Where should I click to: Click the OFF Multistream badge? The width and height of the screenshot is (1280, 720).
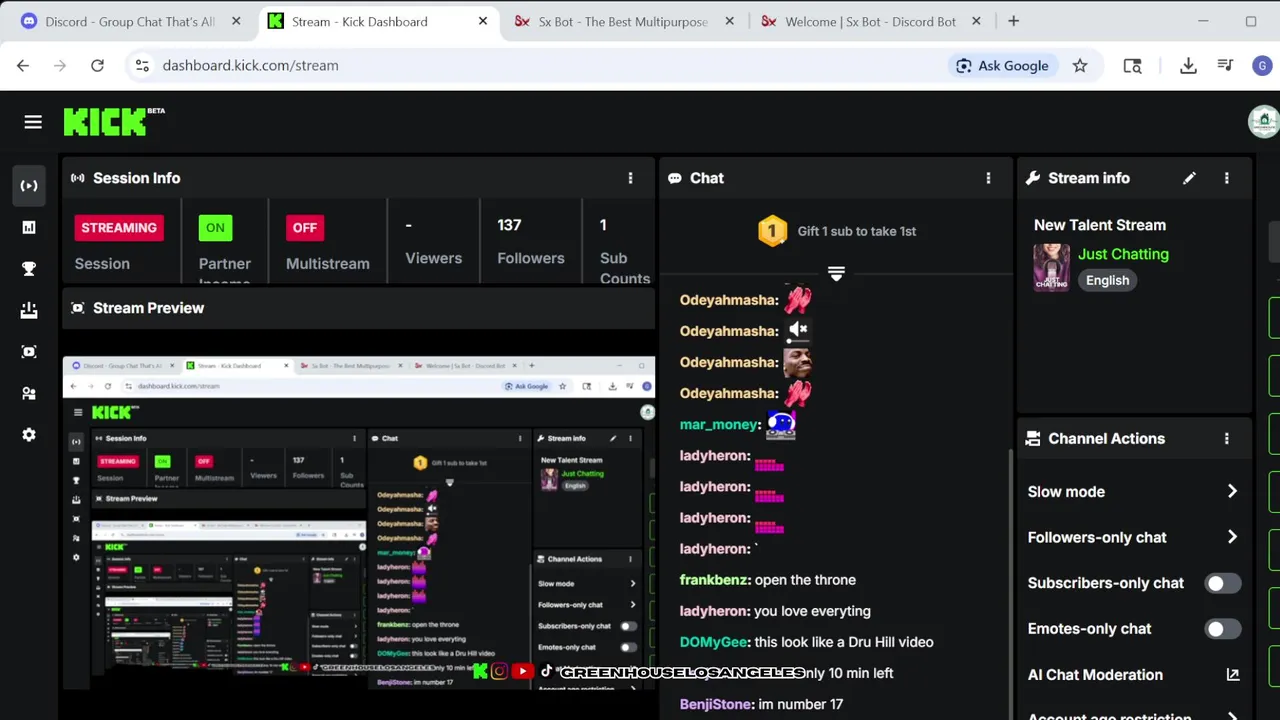[x=305, y=228]
